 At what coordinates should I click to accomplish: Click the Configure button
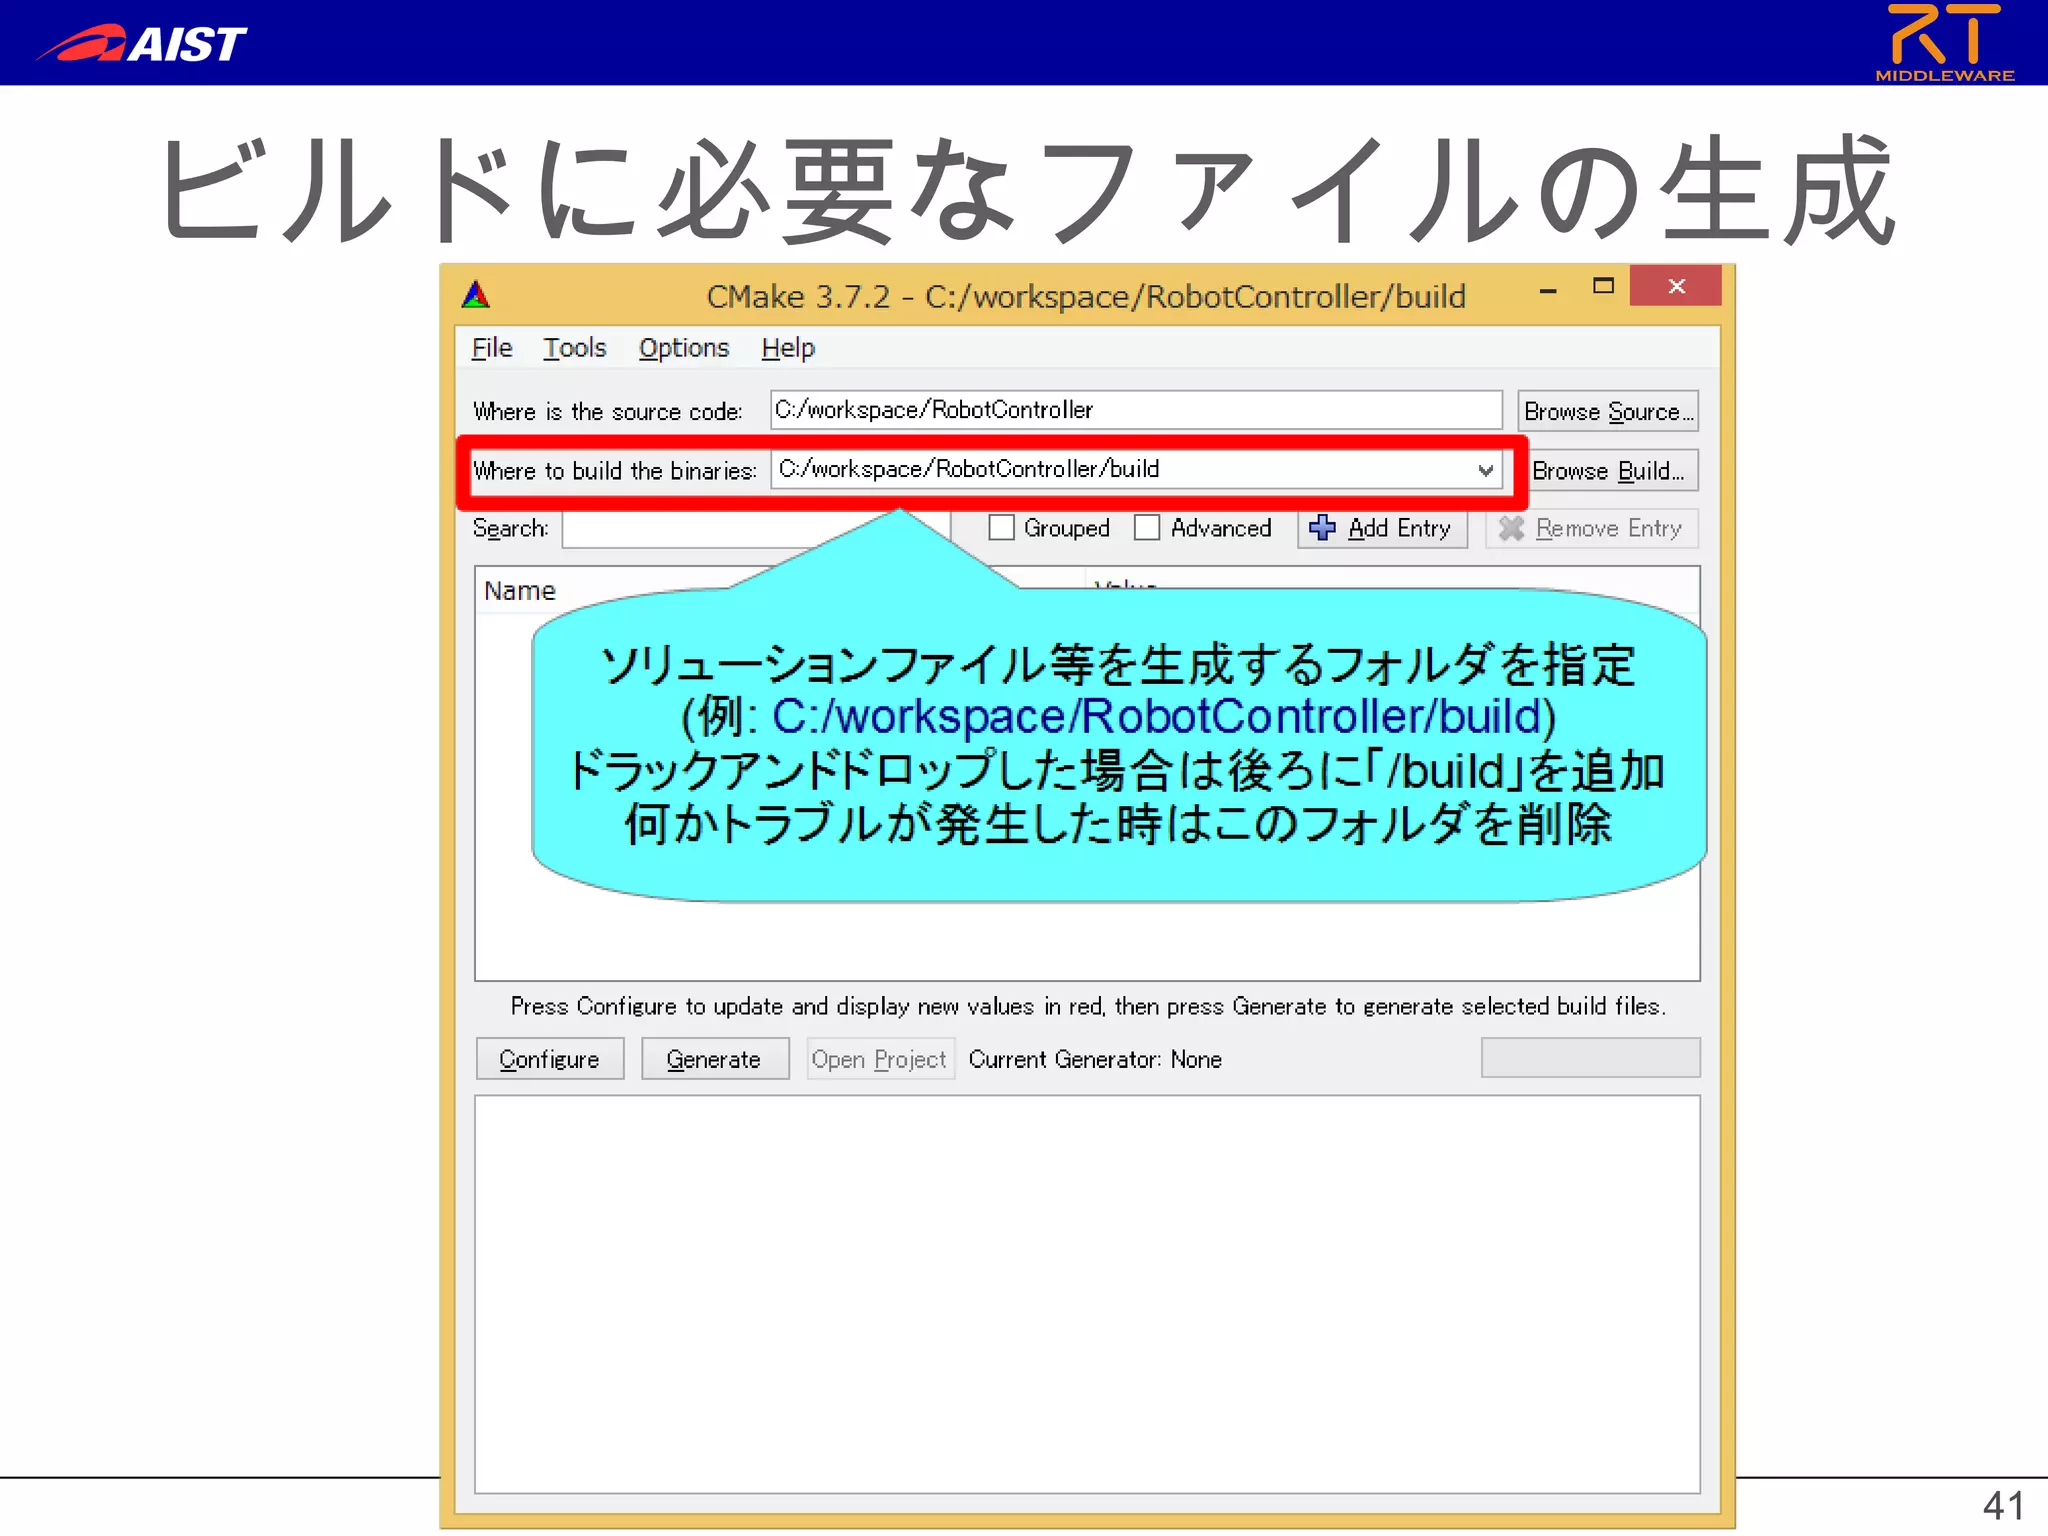pyautogui.click(x=550, y=1059)
